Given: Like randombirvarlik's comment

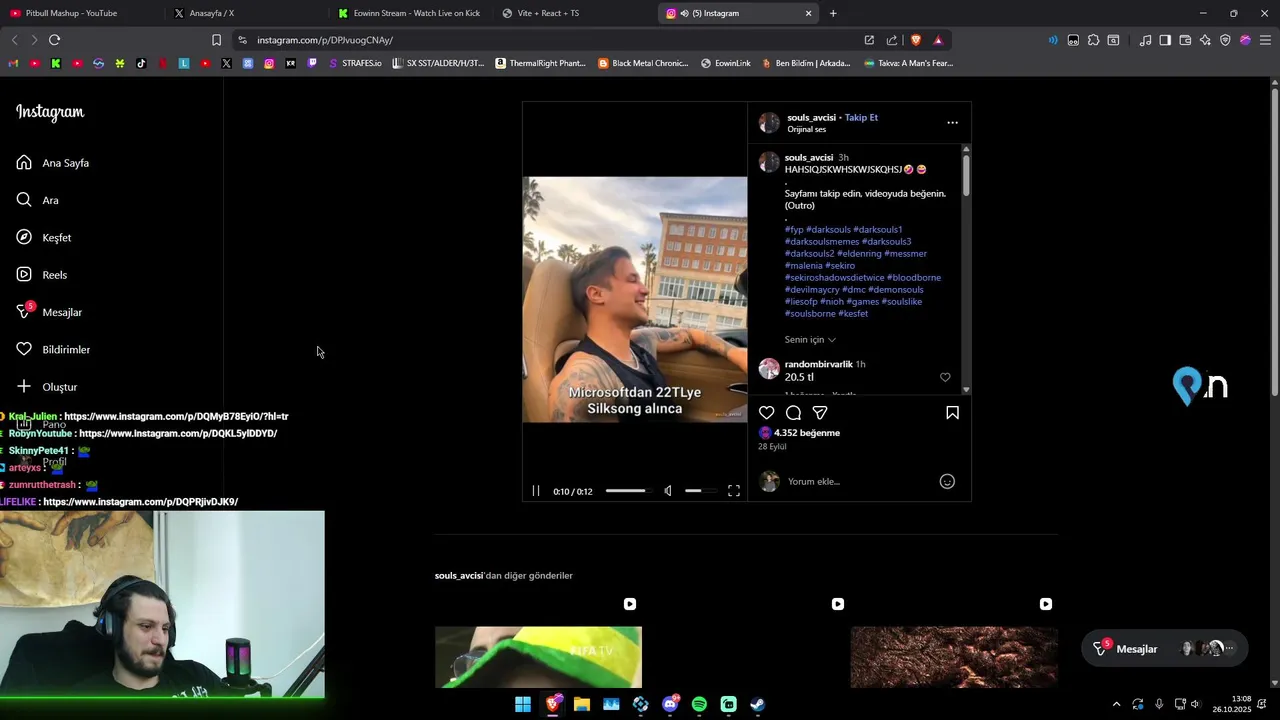Looking at the screenshot, I should (945, 377).
